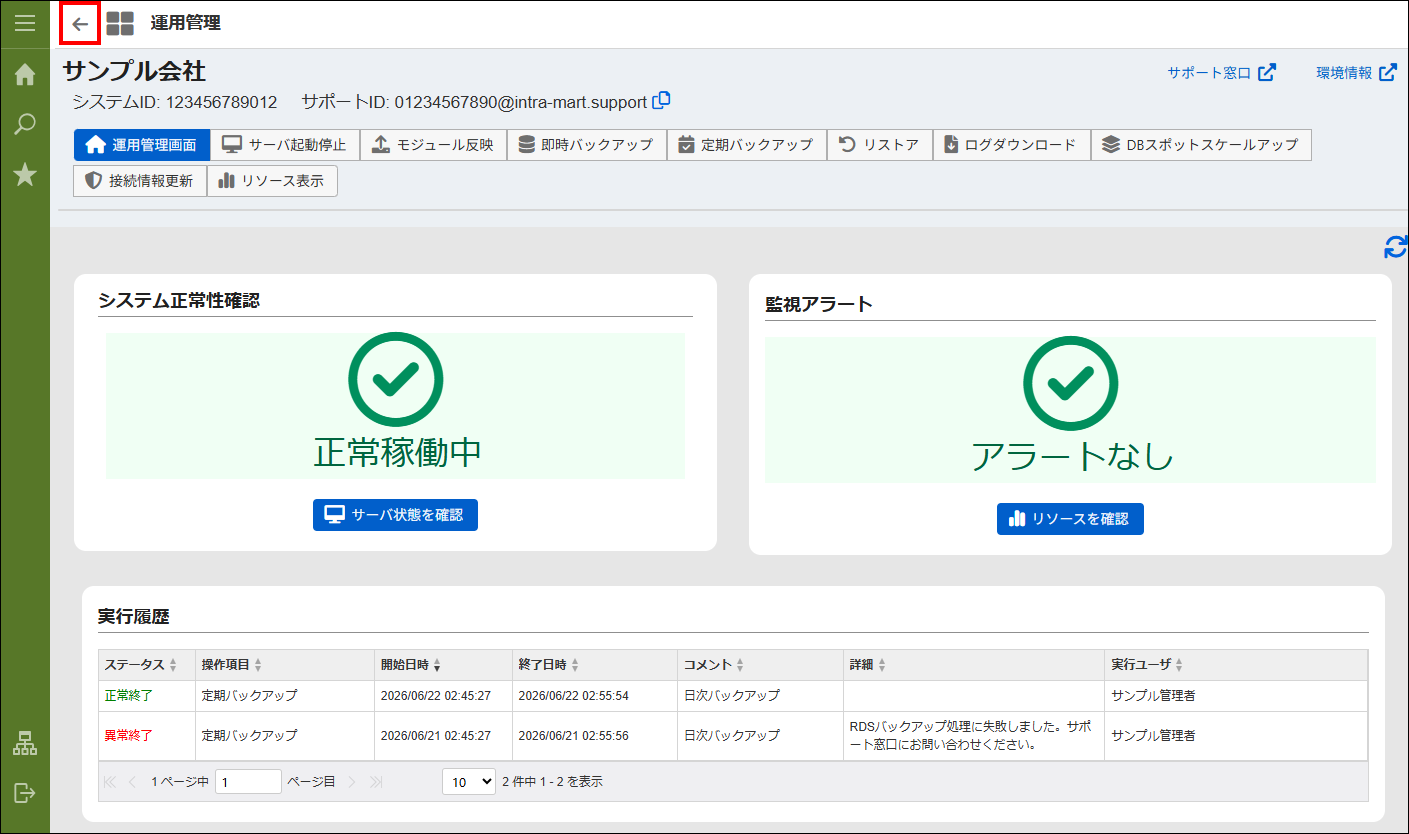Go to the home icon in sidebar
This screenshot has height=834, width=1409.
(x=25, y=75)
